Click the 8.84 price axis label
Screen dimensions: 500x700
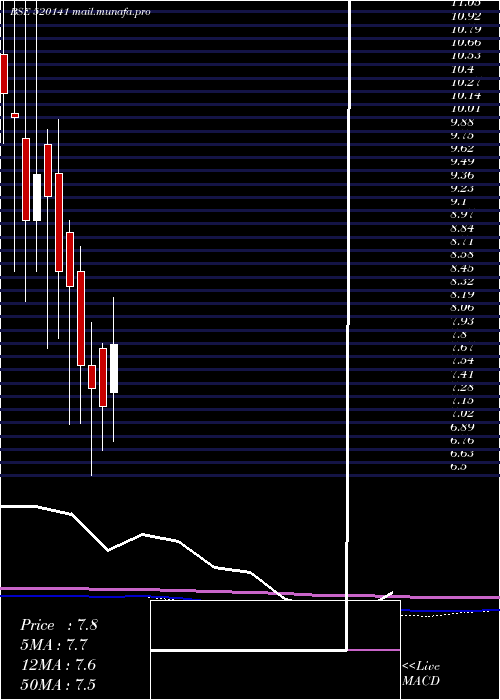pyautogui.click(x=462, y=229)
